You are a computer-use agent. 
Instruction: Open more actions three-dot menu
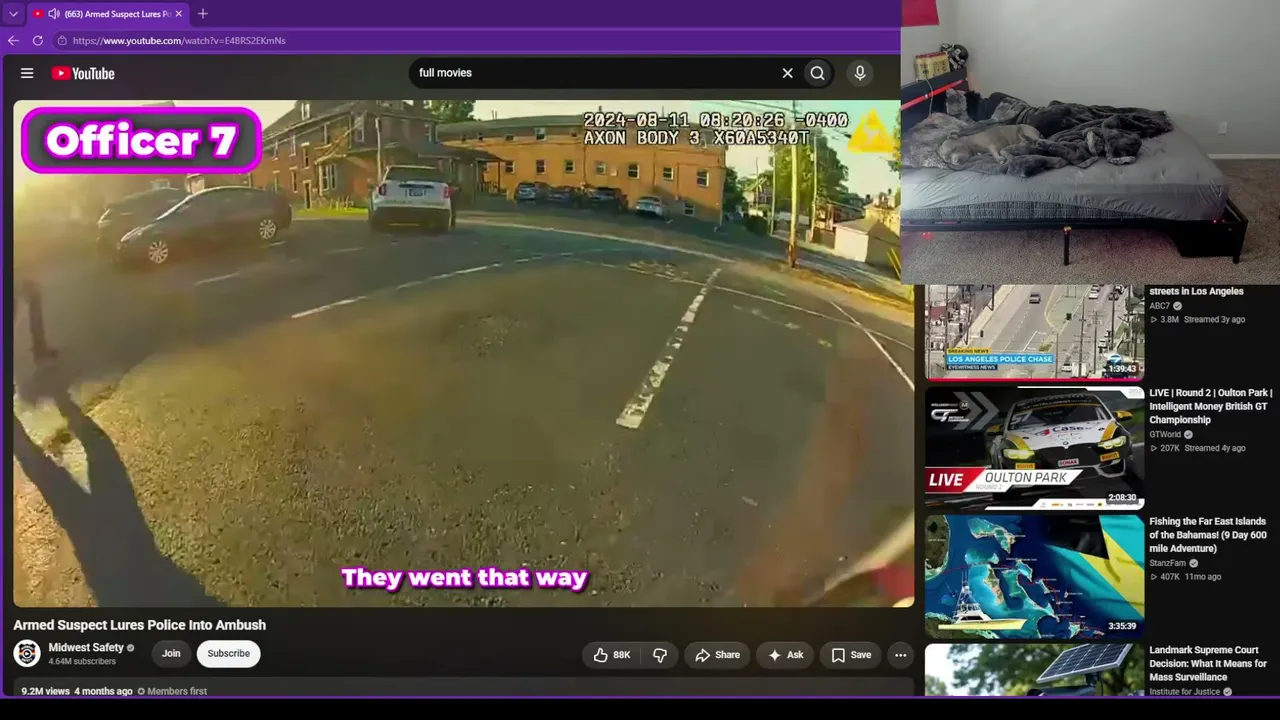[900, 655]
